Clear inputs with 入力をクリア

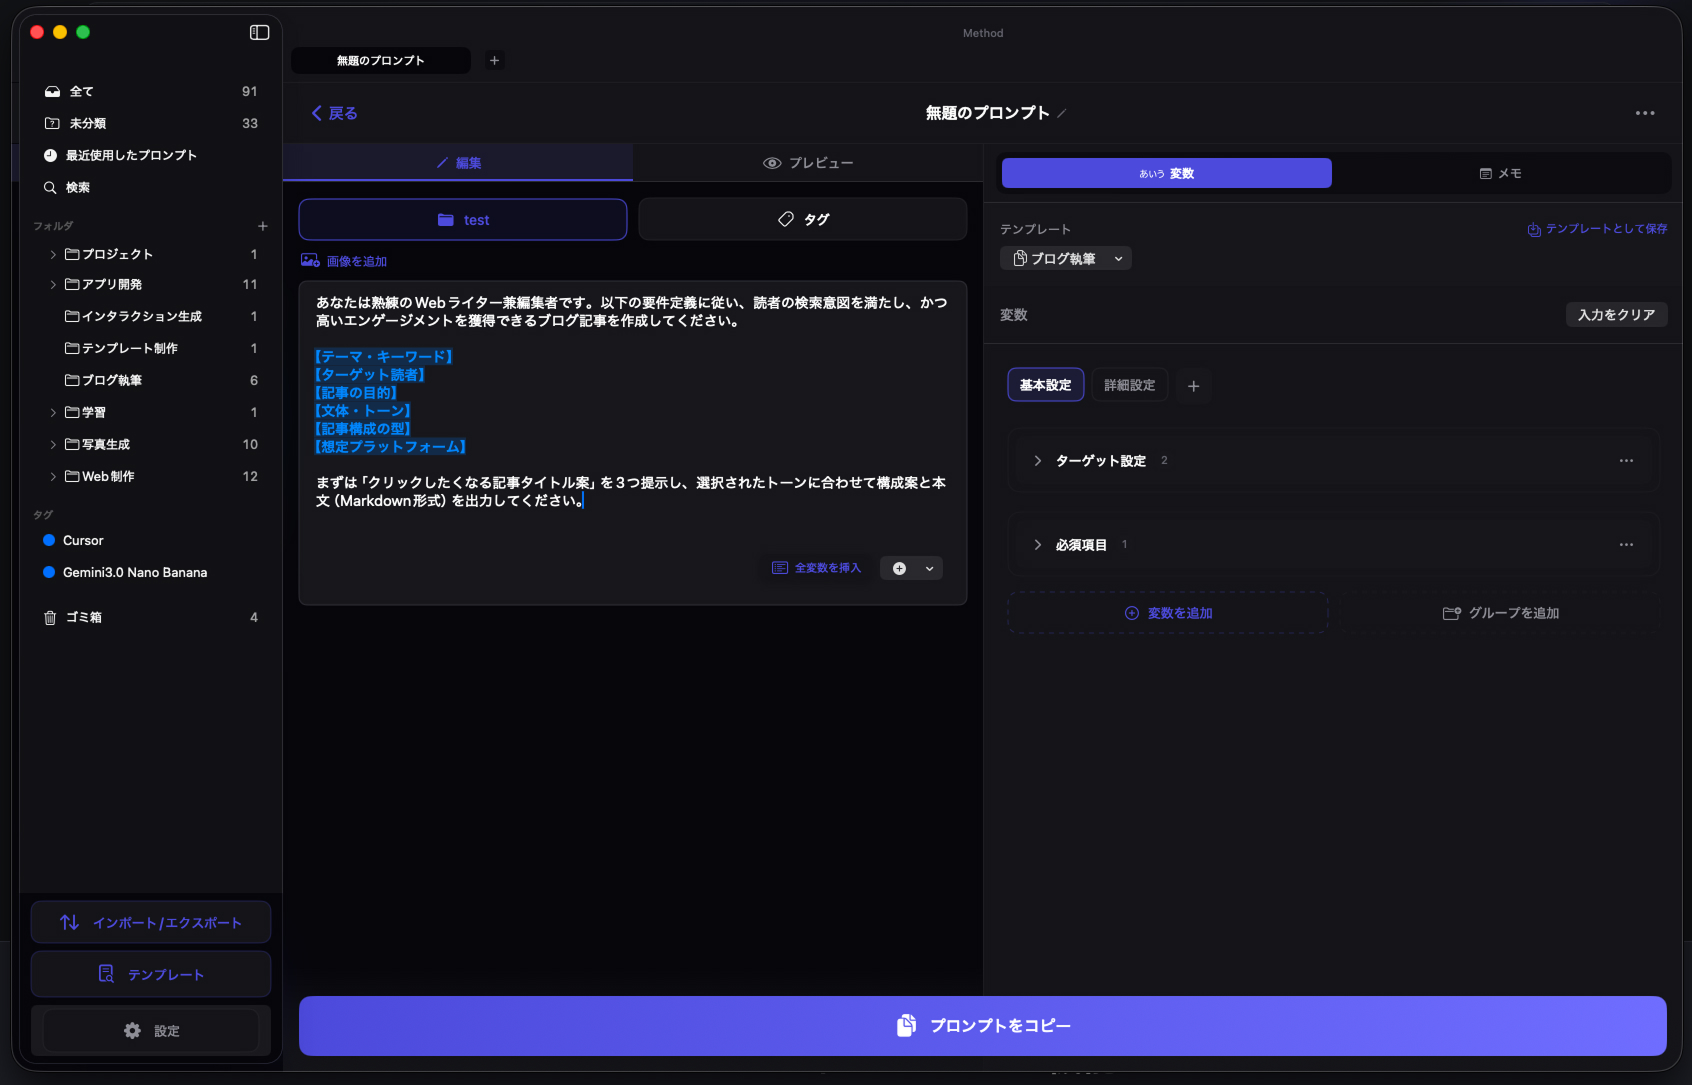click(x=1616, y=314)
